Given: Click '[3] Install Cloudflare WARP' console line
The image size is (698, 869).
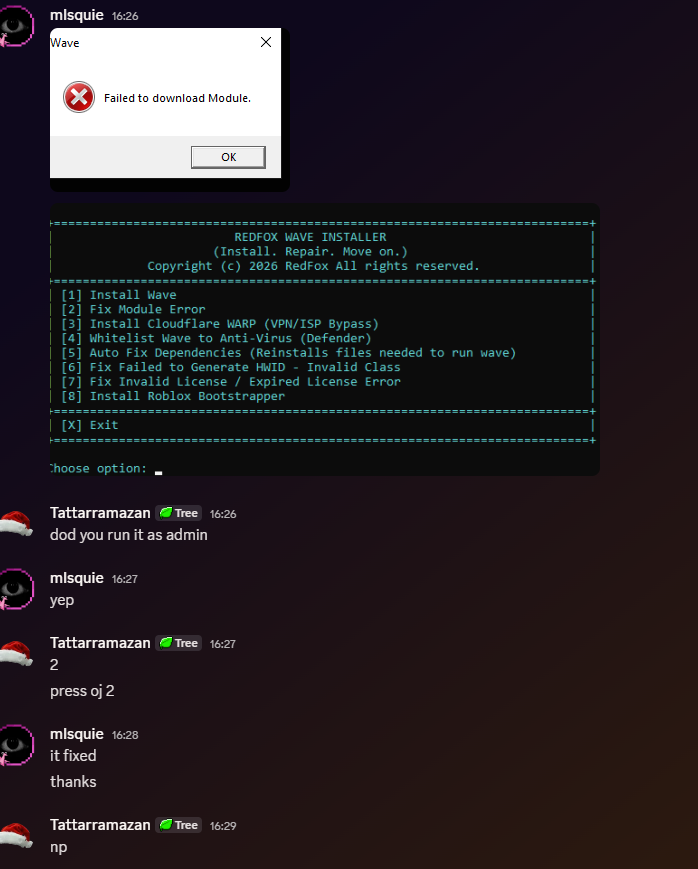Looking at the screenshot, I should click(220, 324).
